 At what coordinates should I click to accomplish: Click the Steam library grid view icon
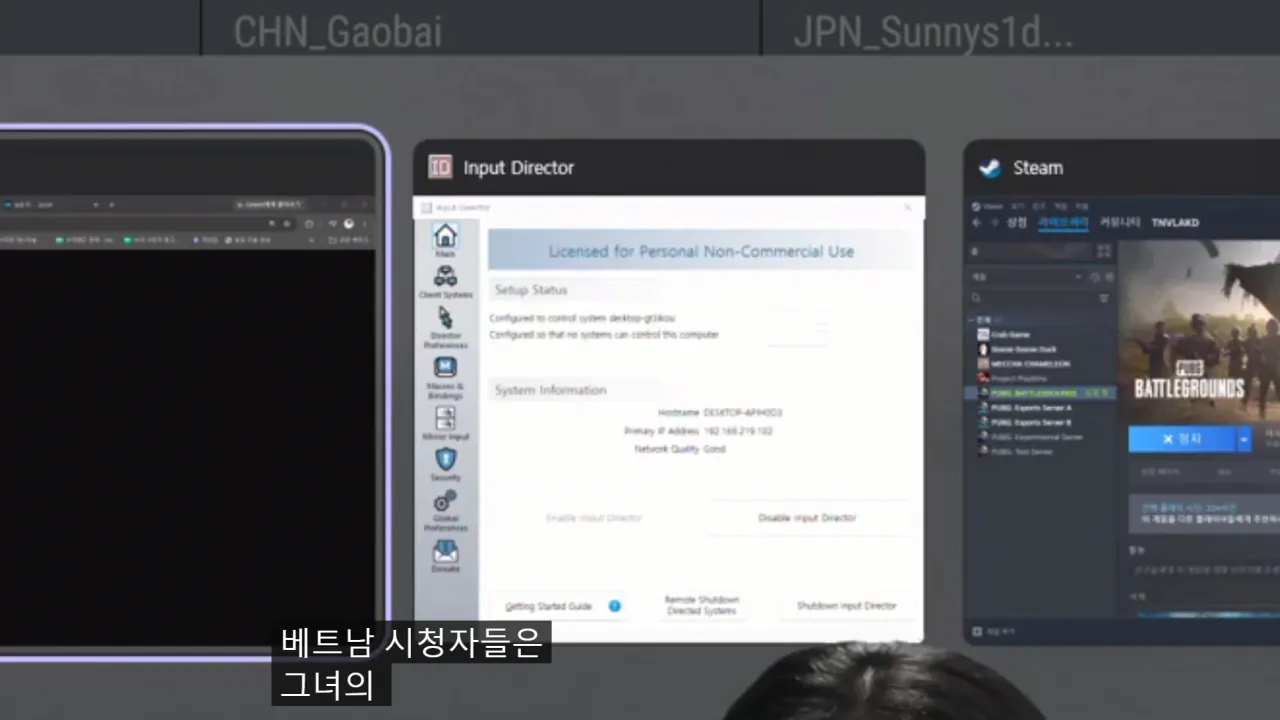1104,250
